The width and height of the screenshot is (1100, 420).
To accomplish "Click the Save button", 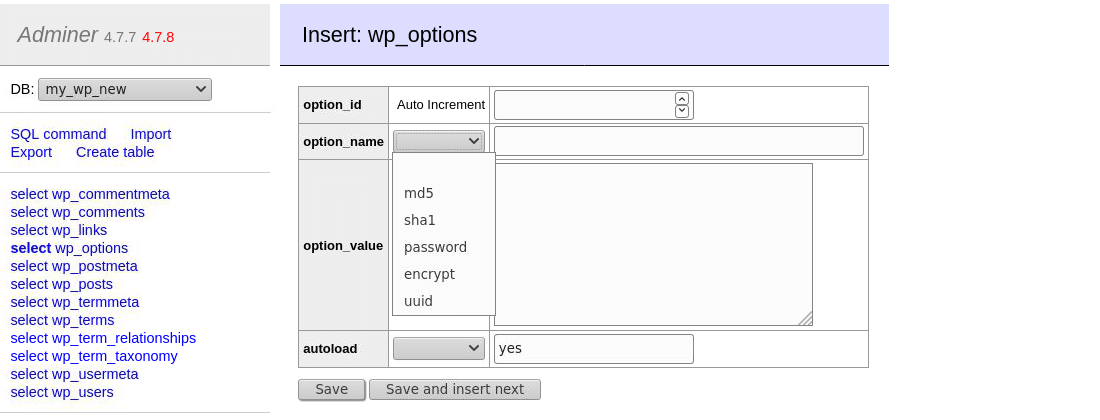I will (x=331, y=389).
